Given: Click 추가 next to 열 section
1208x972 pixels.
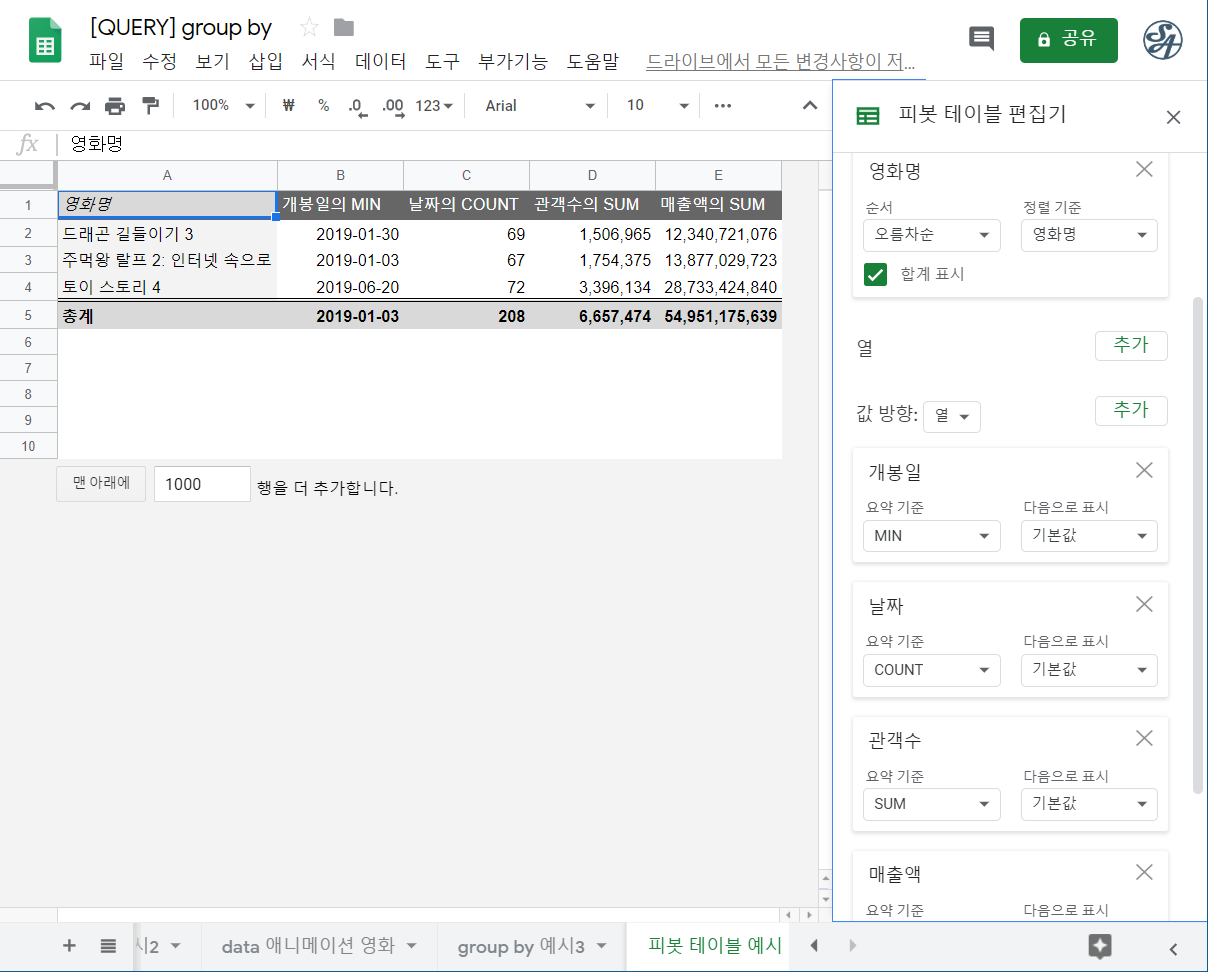Looking at the screenshot, I should 1131,346.
